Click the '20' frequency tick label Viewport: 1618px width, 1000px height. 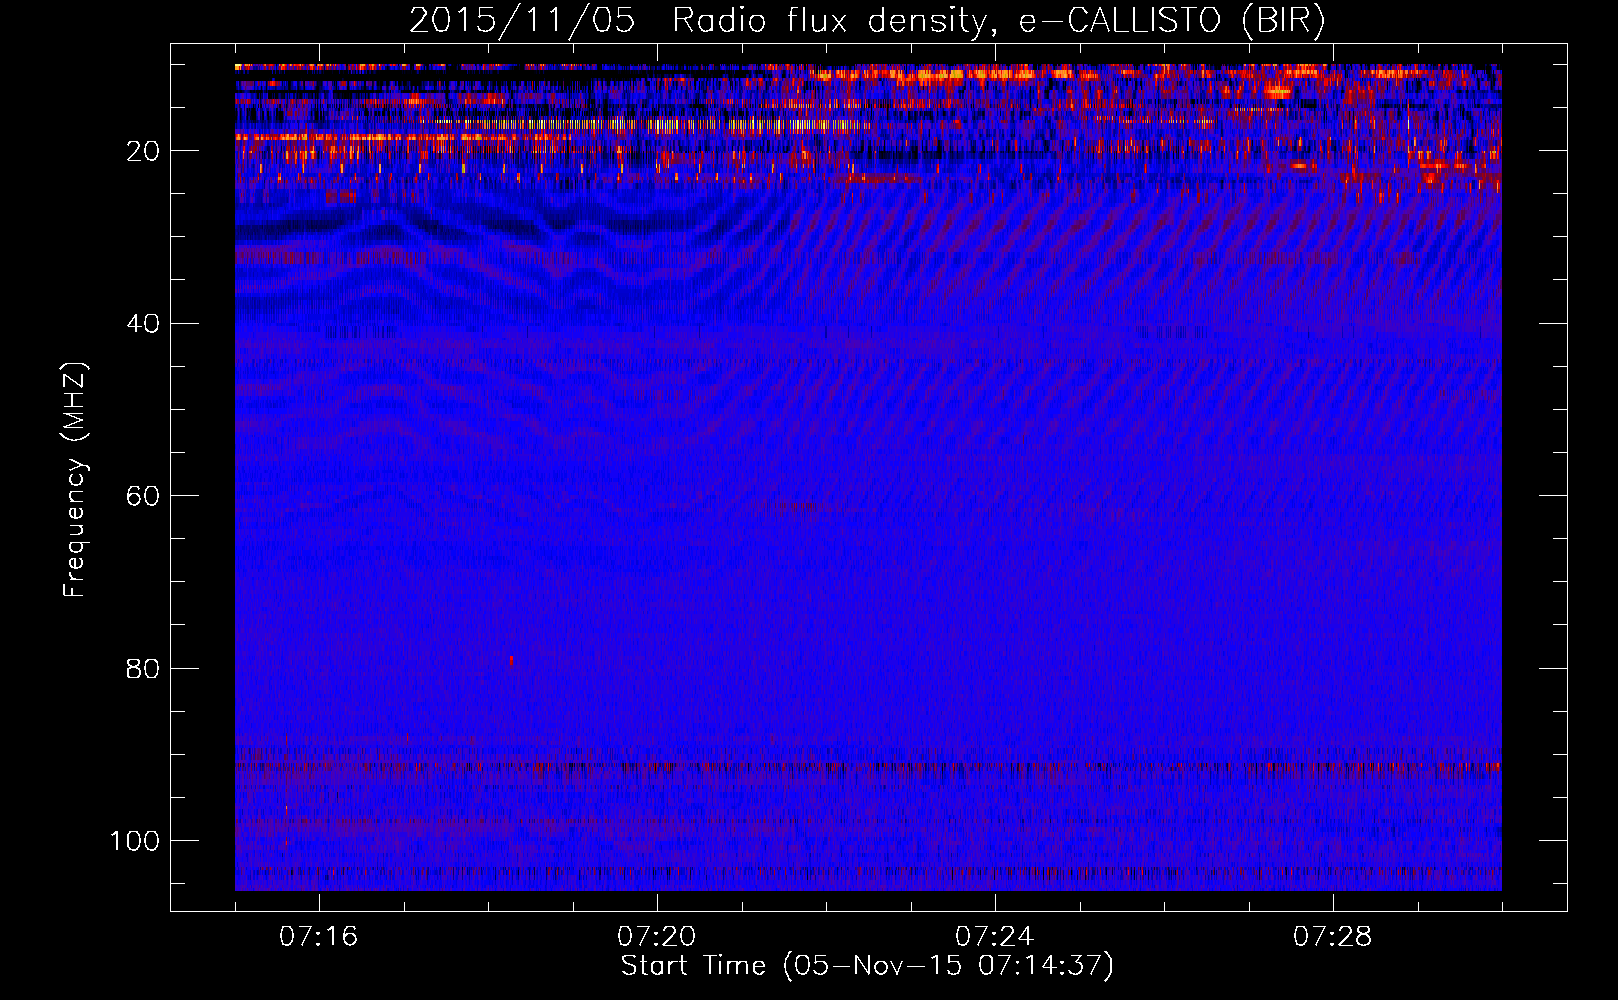click(144, 151)
